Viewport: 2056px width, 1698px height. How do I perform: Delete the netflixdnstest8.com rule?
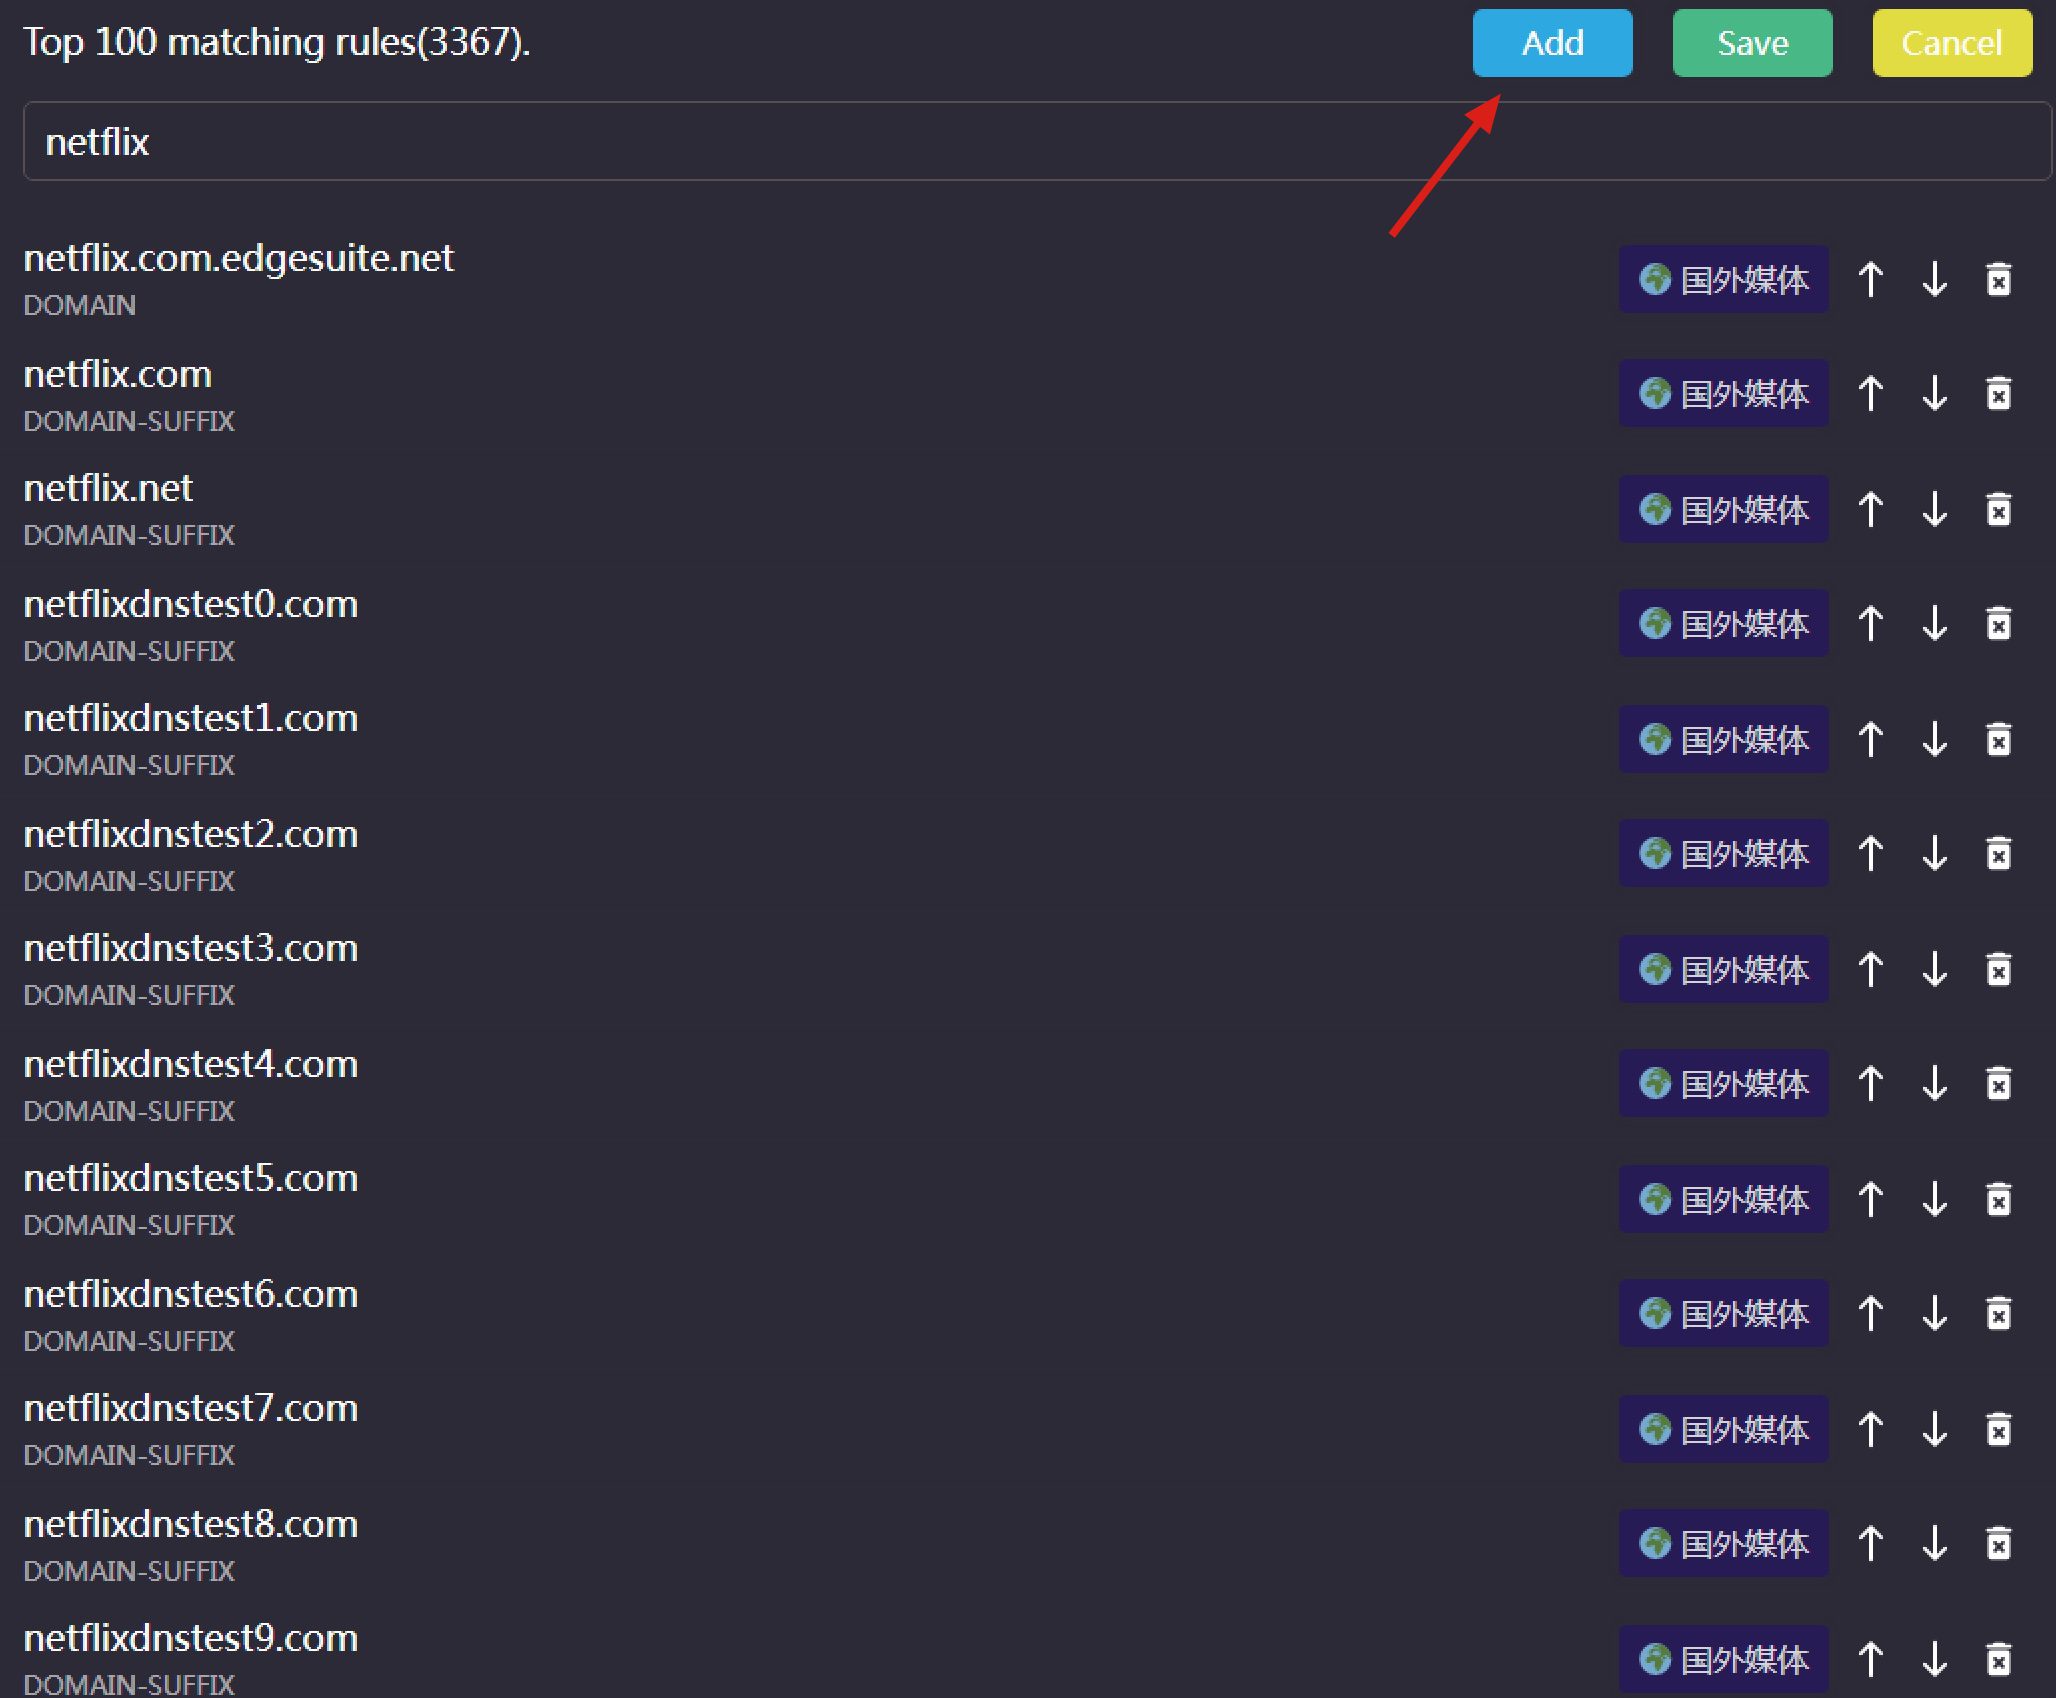click(1998, 1543)
